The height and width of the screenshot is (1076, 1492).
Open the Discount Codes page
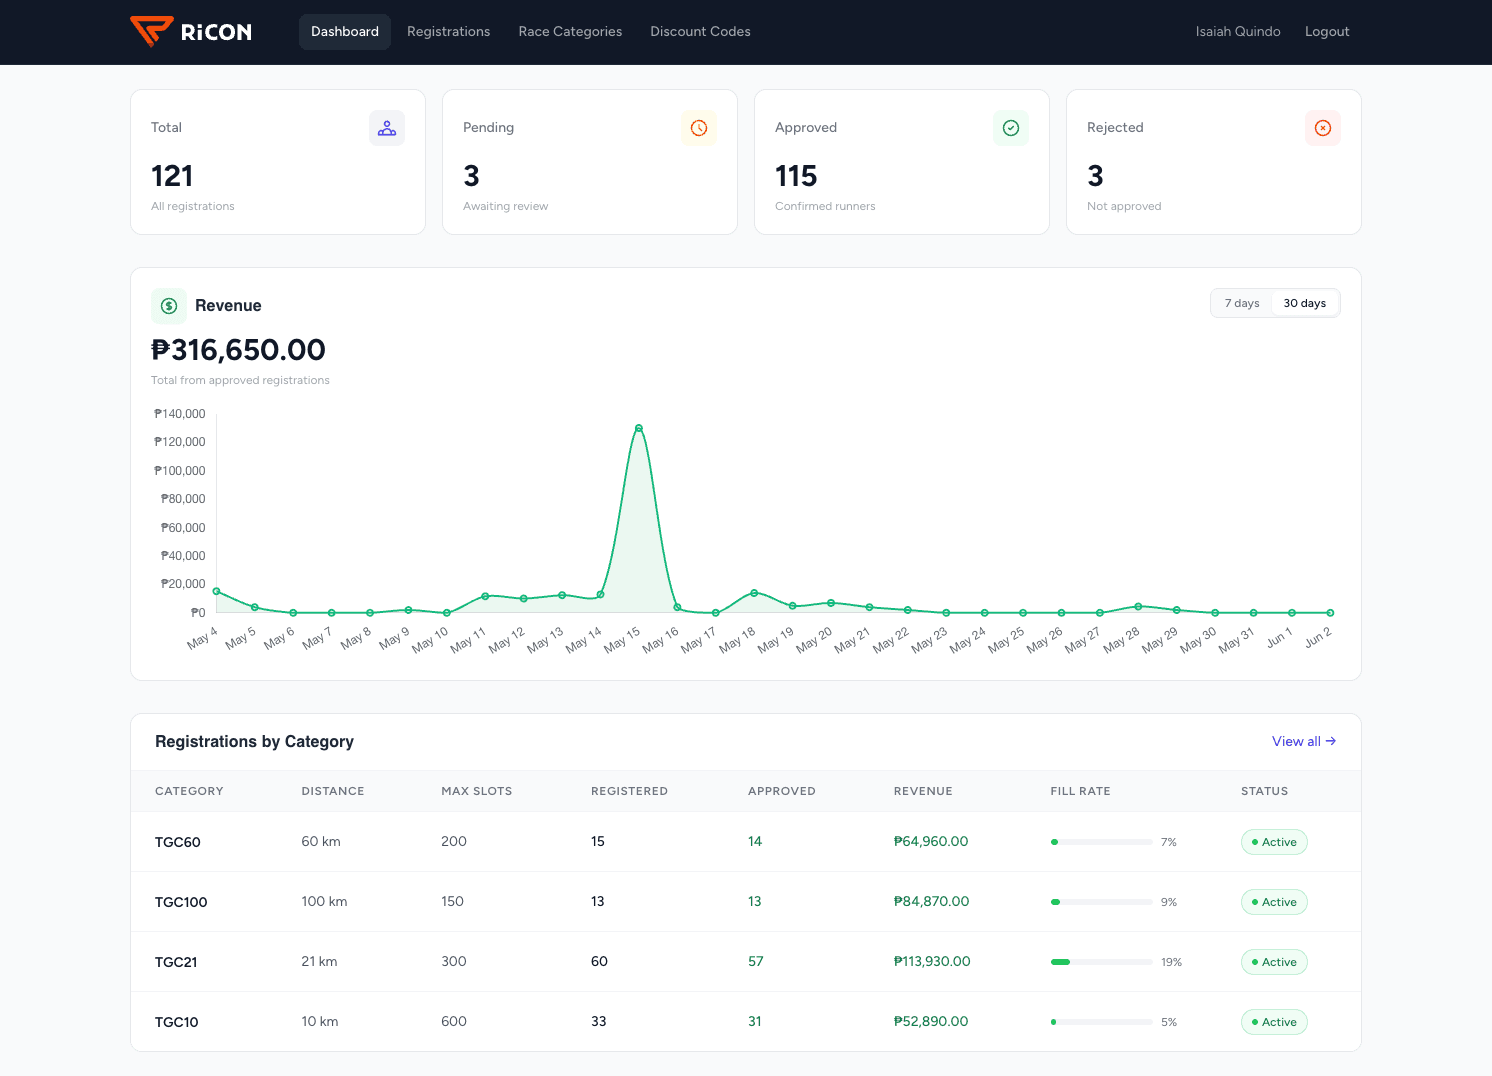coord(700,32)
